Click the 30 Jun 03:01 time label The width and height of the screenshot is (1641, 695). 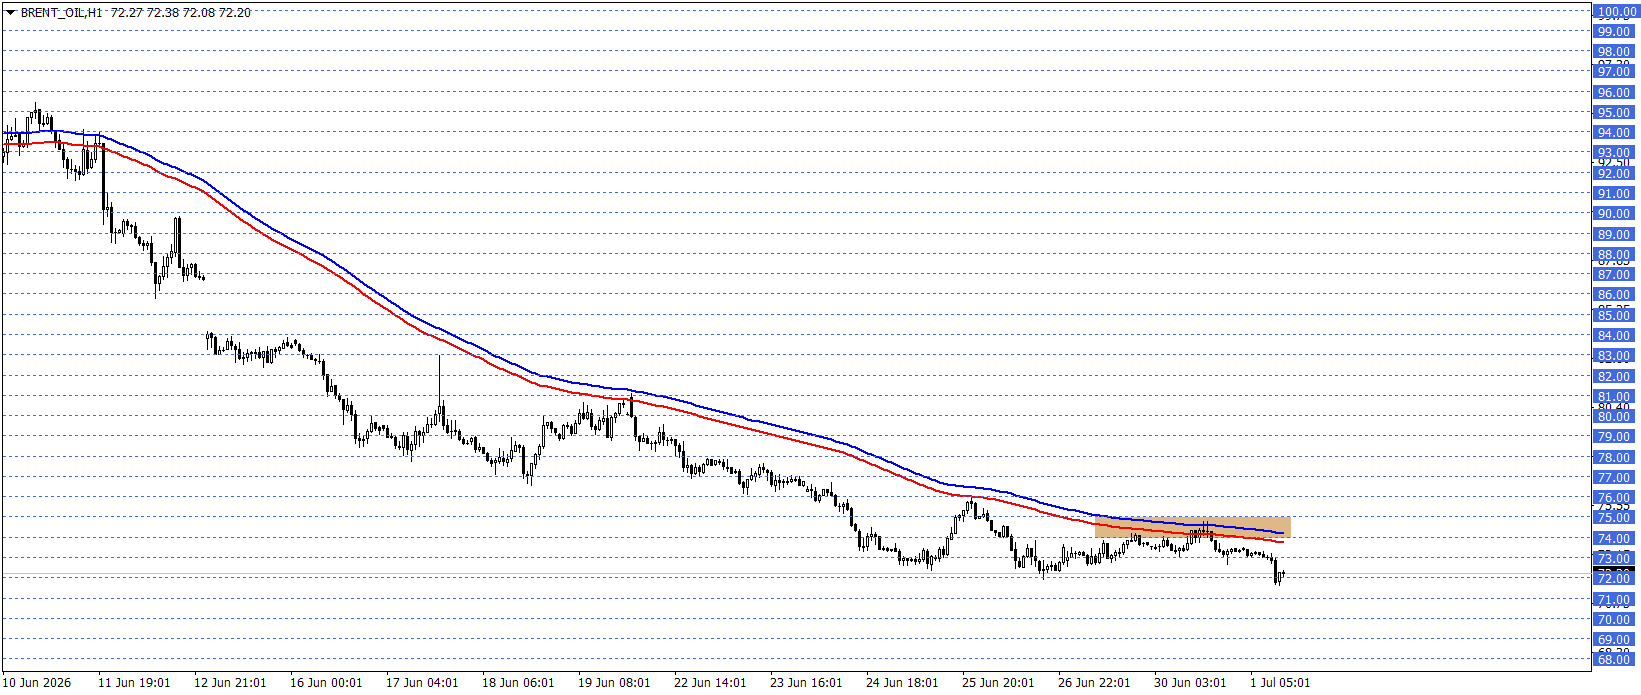[x=1190, y=683]
